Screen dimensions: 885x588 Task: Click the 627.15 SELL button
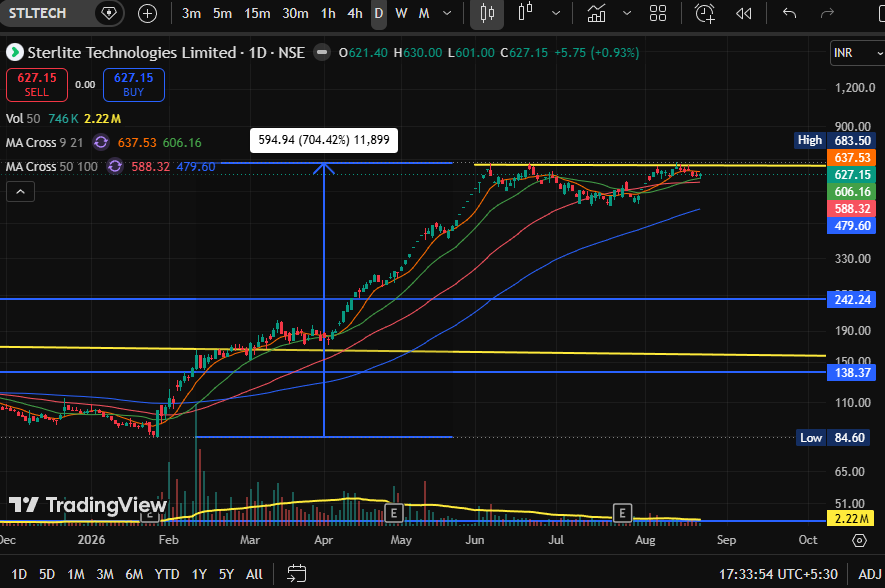coord(37,85)
